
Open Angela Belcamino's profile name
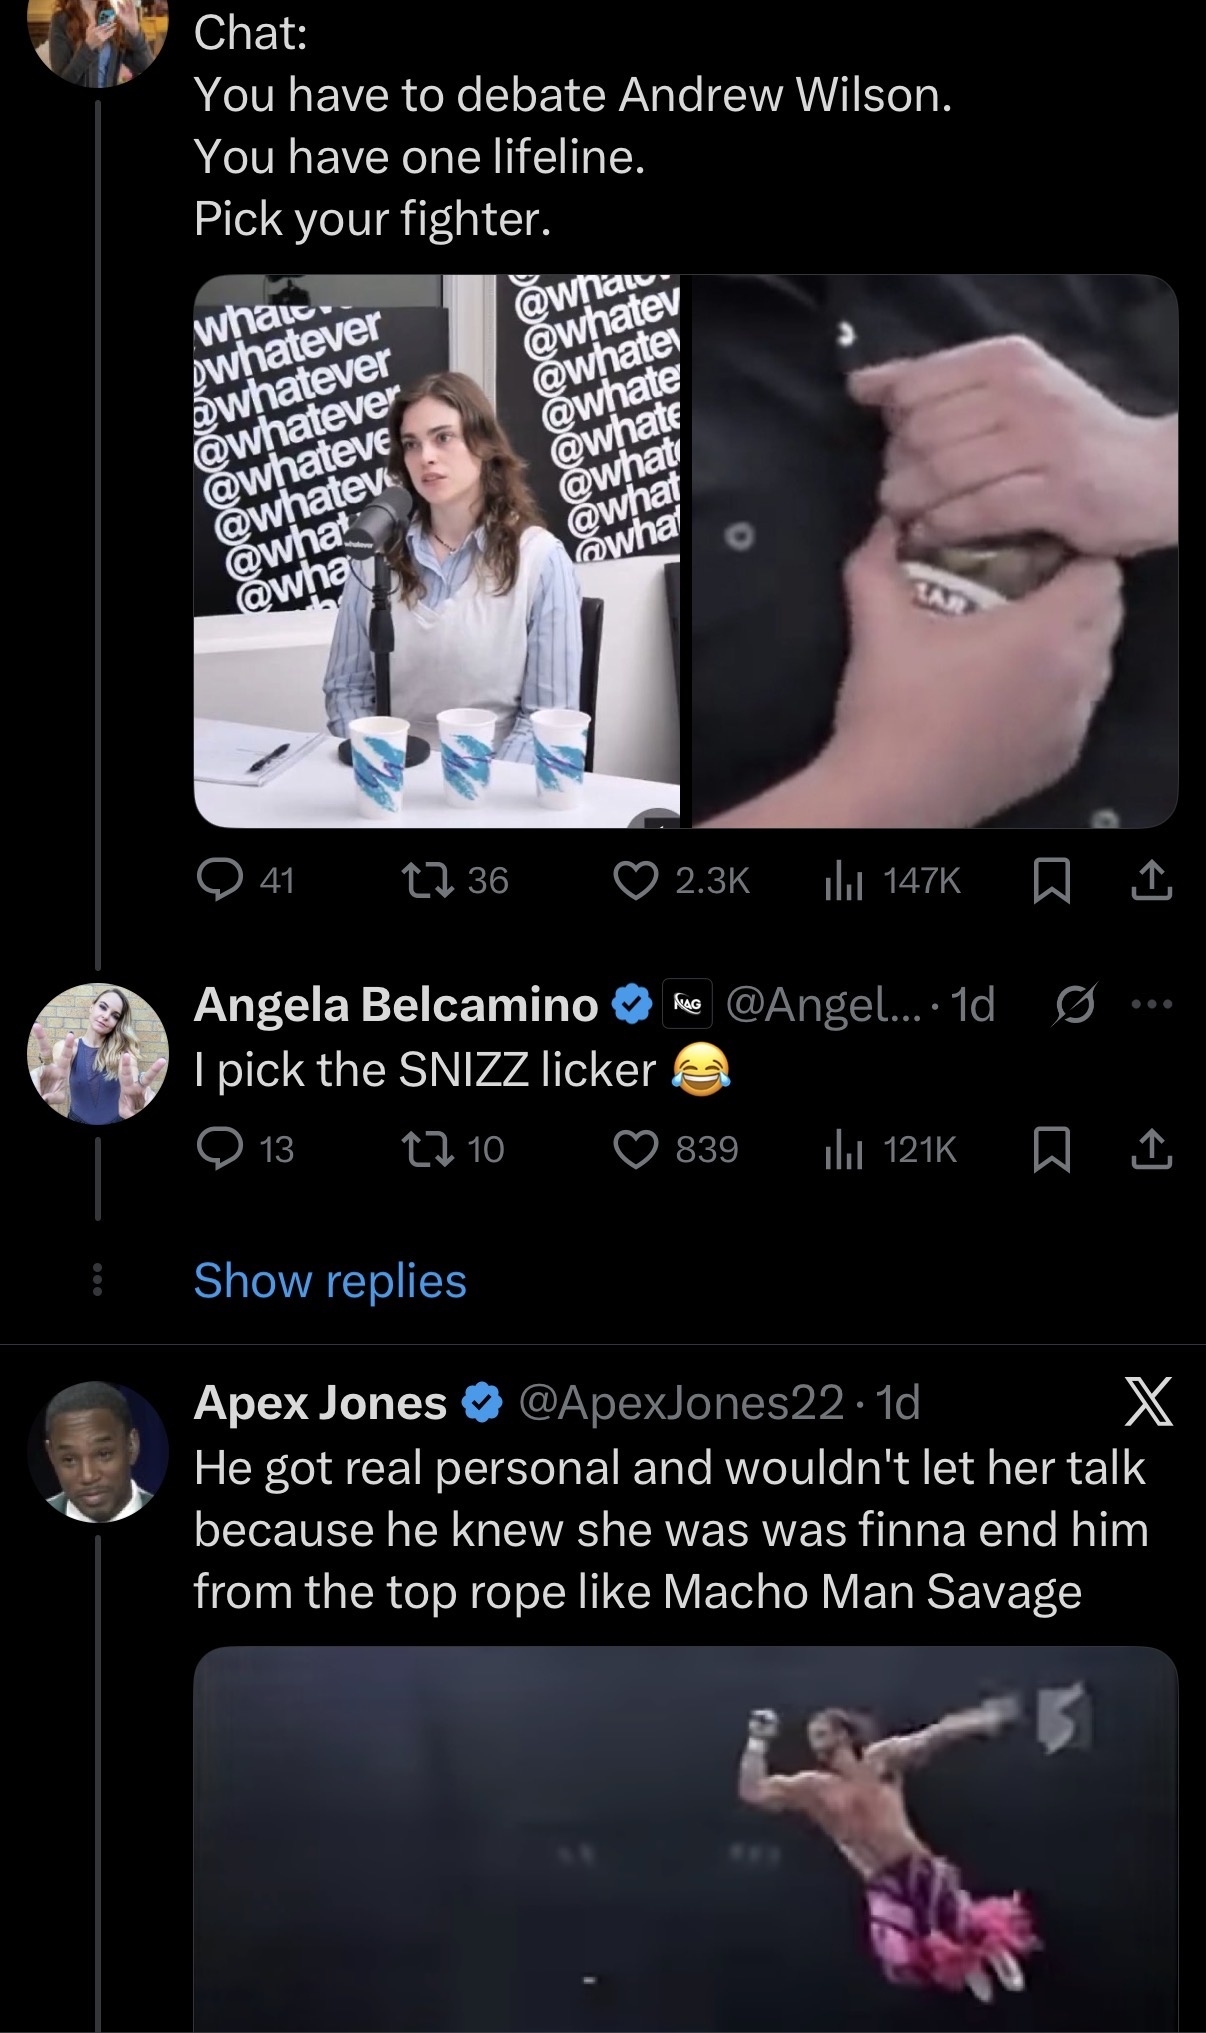click(396, 1004)
